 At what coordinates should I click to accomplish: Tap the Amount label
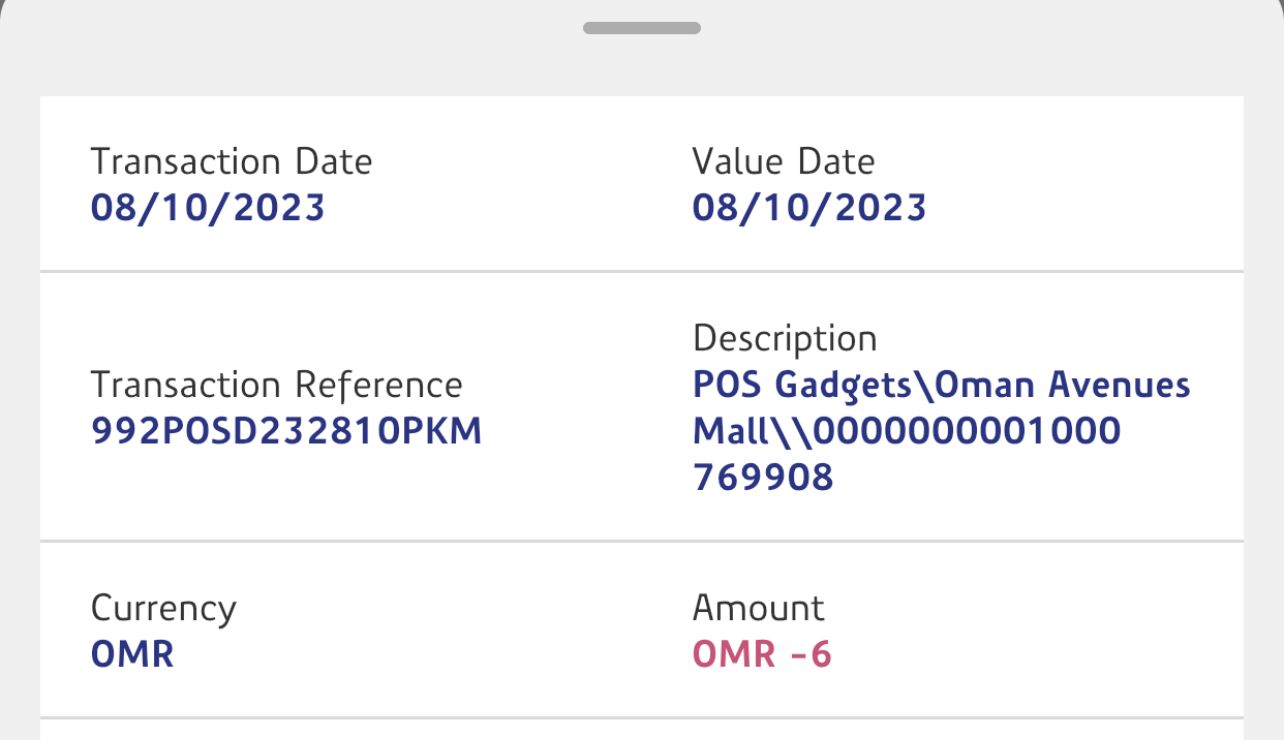(x=758, y=608)
